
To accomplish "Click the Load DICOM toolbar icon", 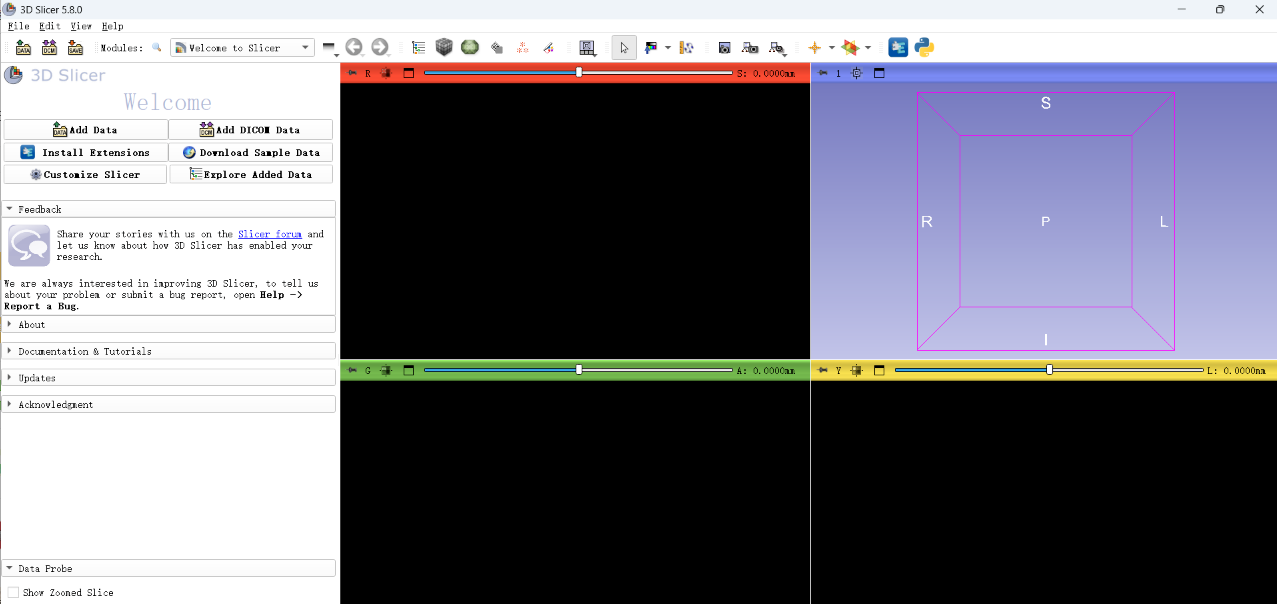I will click(x=49, y=47).
